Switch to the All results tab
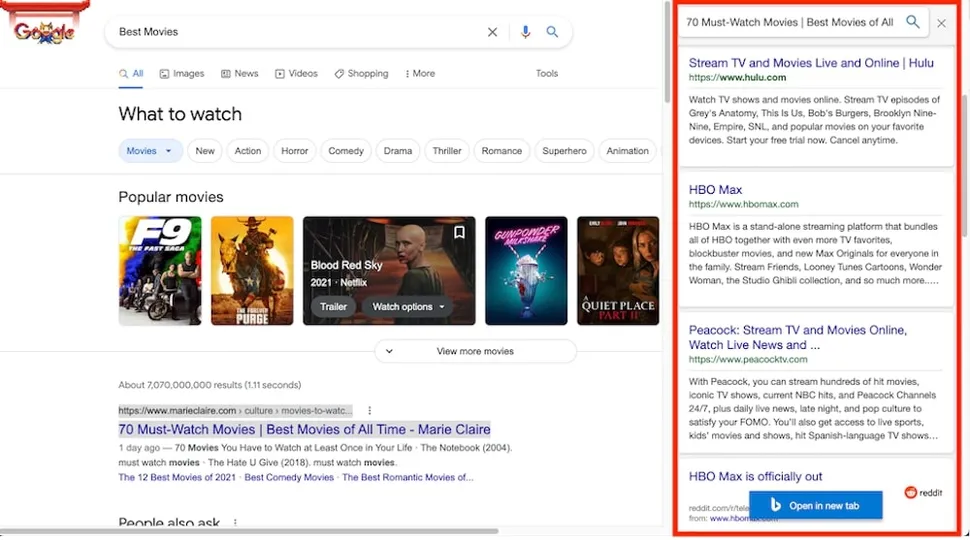This screenshot has height=540, width=970. [131, 74]
